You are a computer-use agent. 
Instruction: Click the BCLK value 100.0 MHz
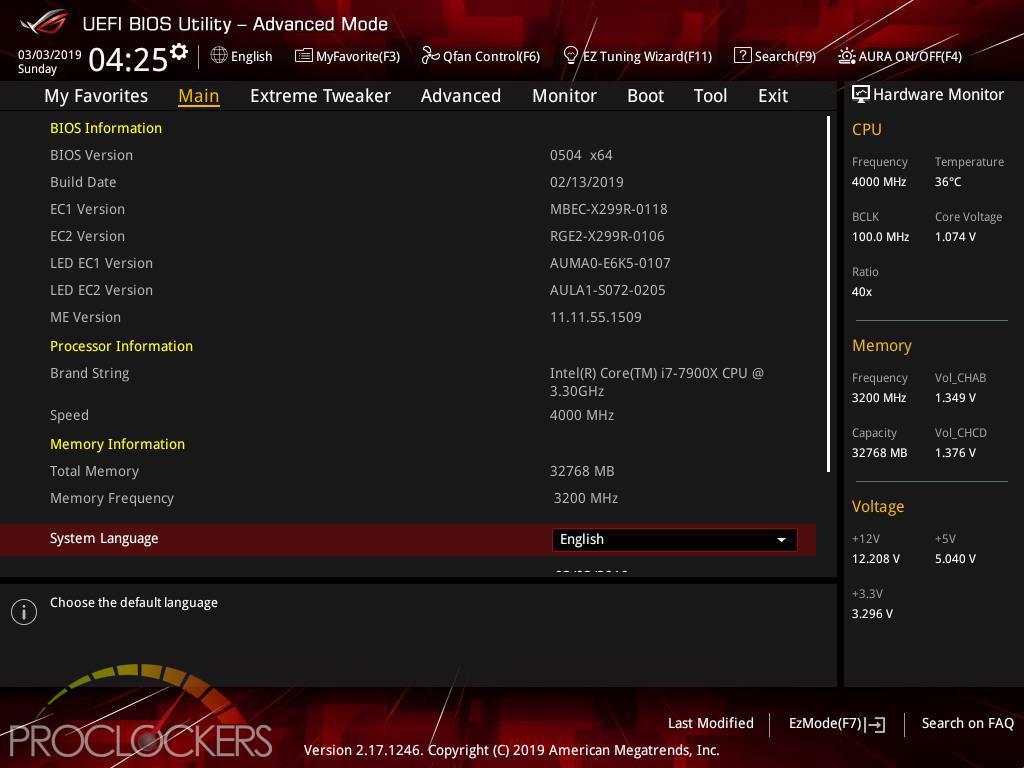880,236
